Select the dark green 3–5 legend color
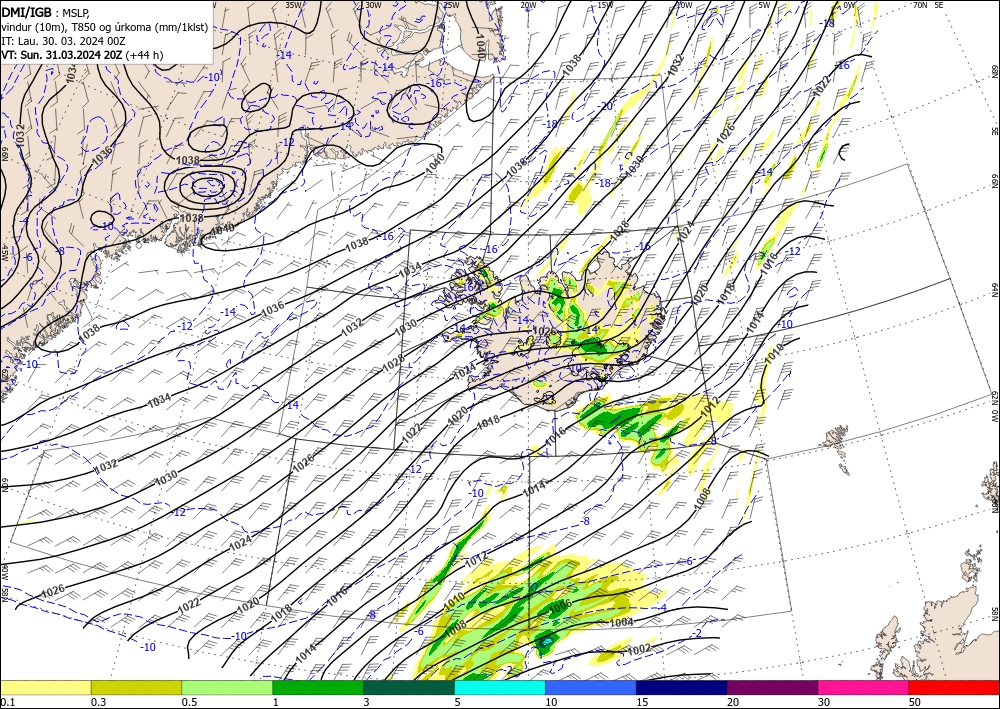Image resolution: width=1000 pixels, height=709 pixels. coord(409,687)
